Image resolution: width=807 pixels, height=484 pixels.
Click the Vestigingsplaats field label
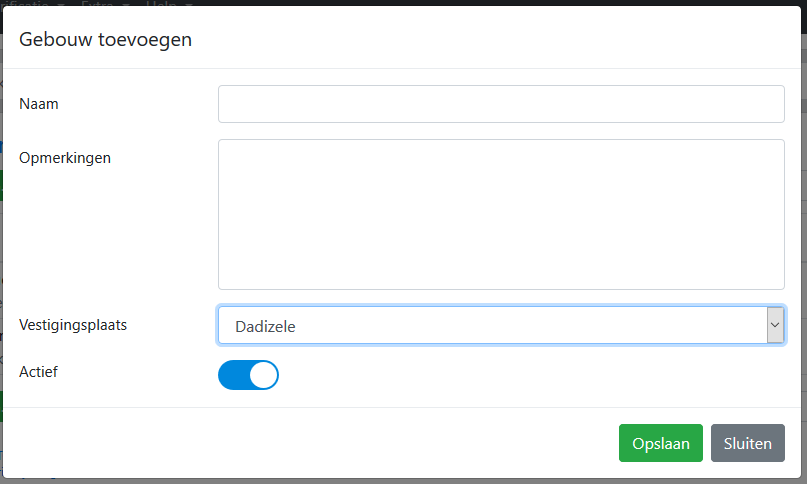[x=73, y=325]
